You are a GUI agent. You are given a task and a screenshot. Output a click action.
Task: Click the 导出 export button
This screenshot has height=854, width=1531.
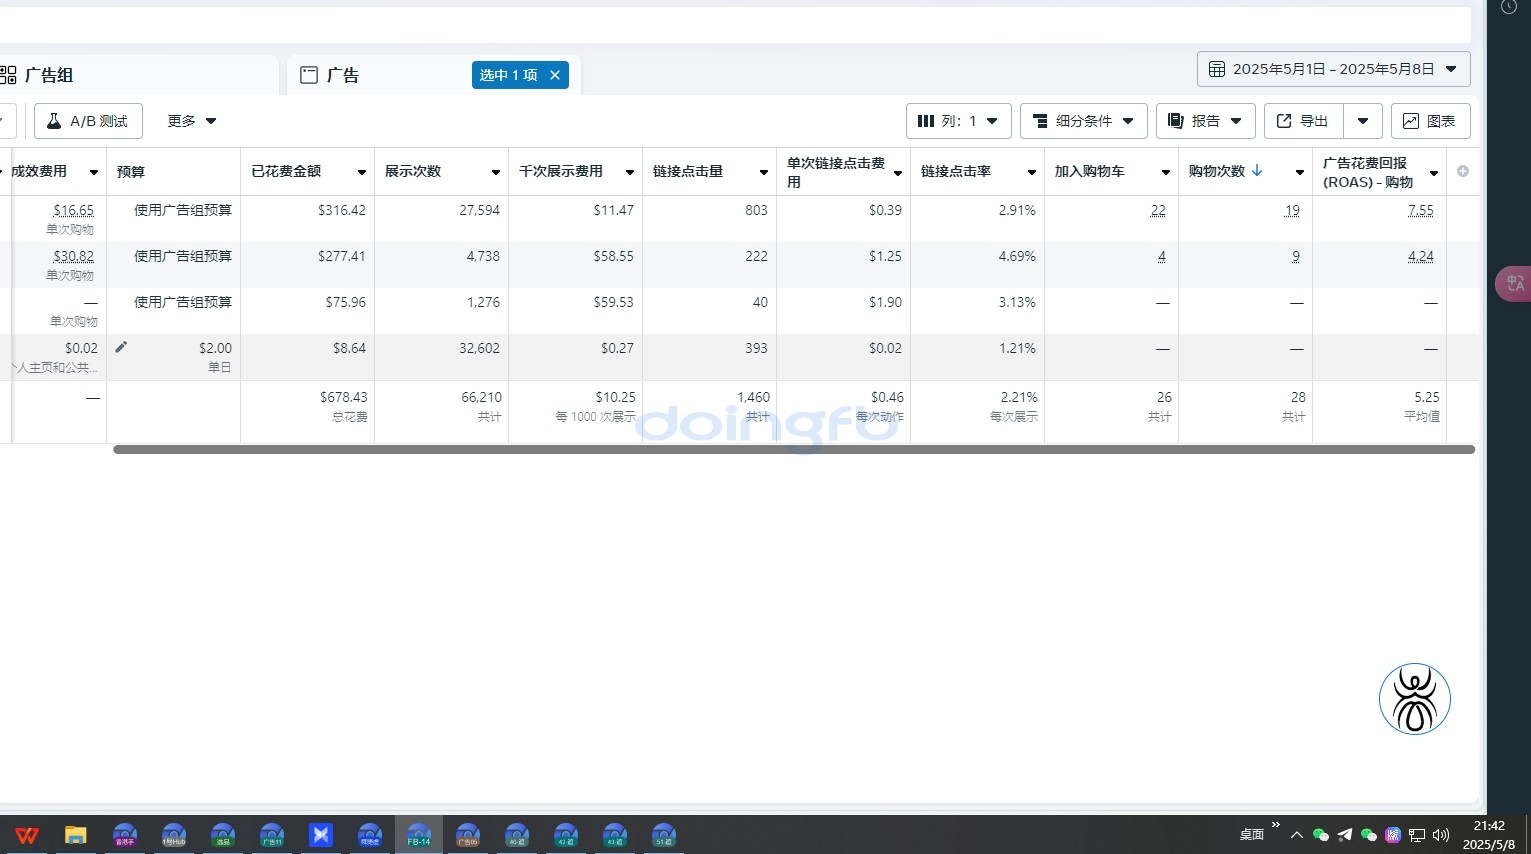(x=1303, y=121)
